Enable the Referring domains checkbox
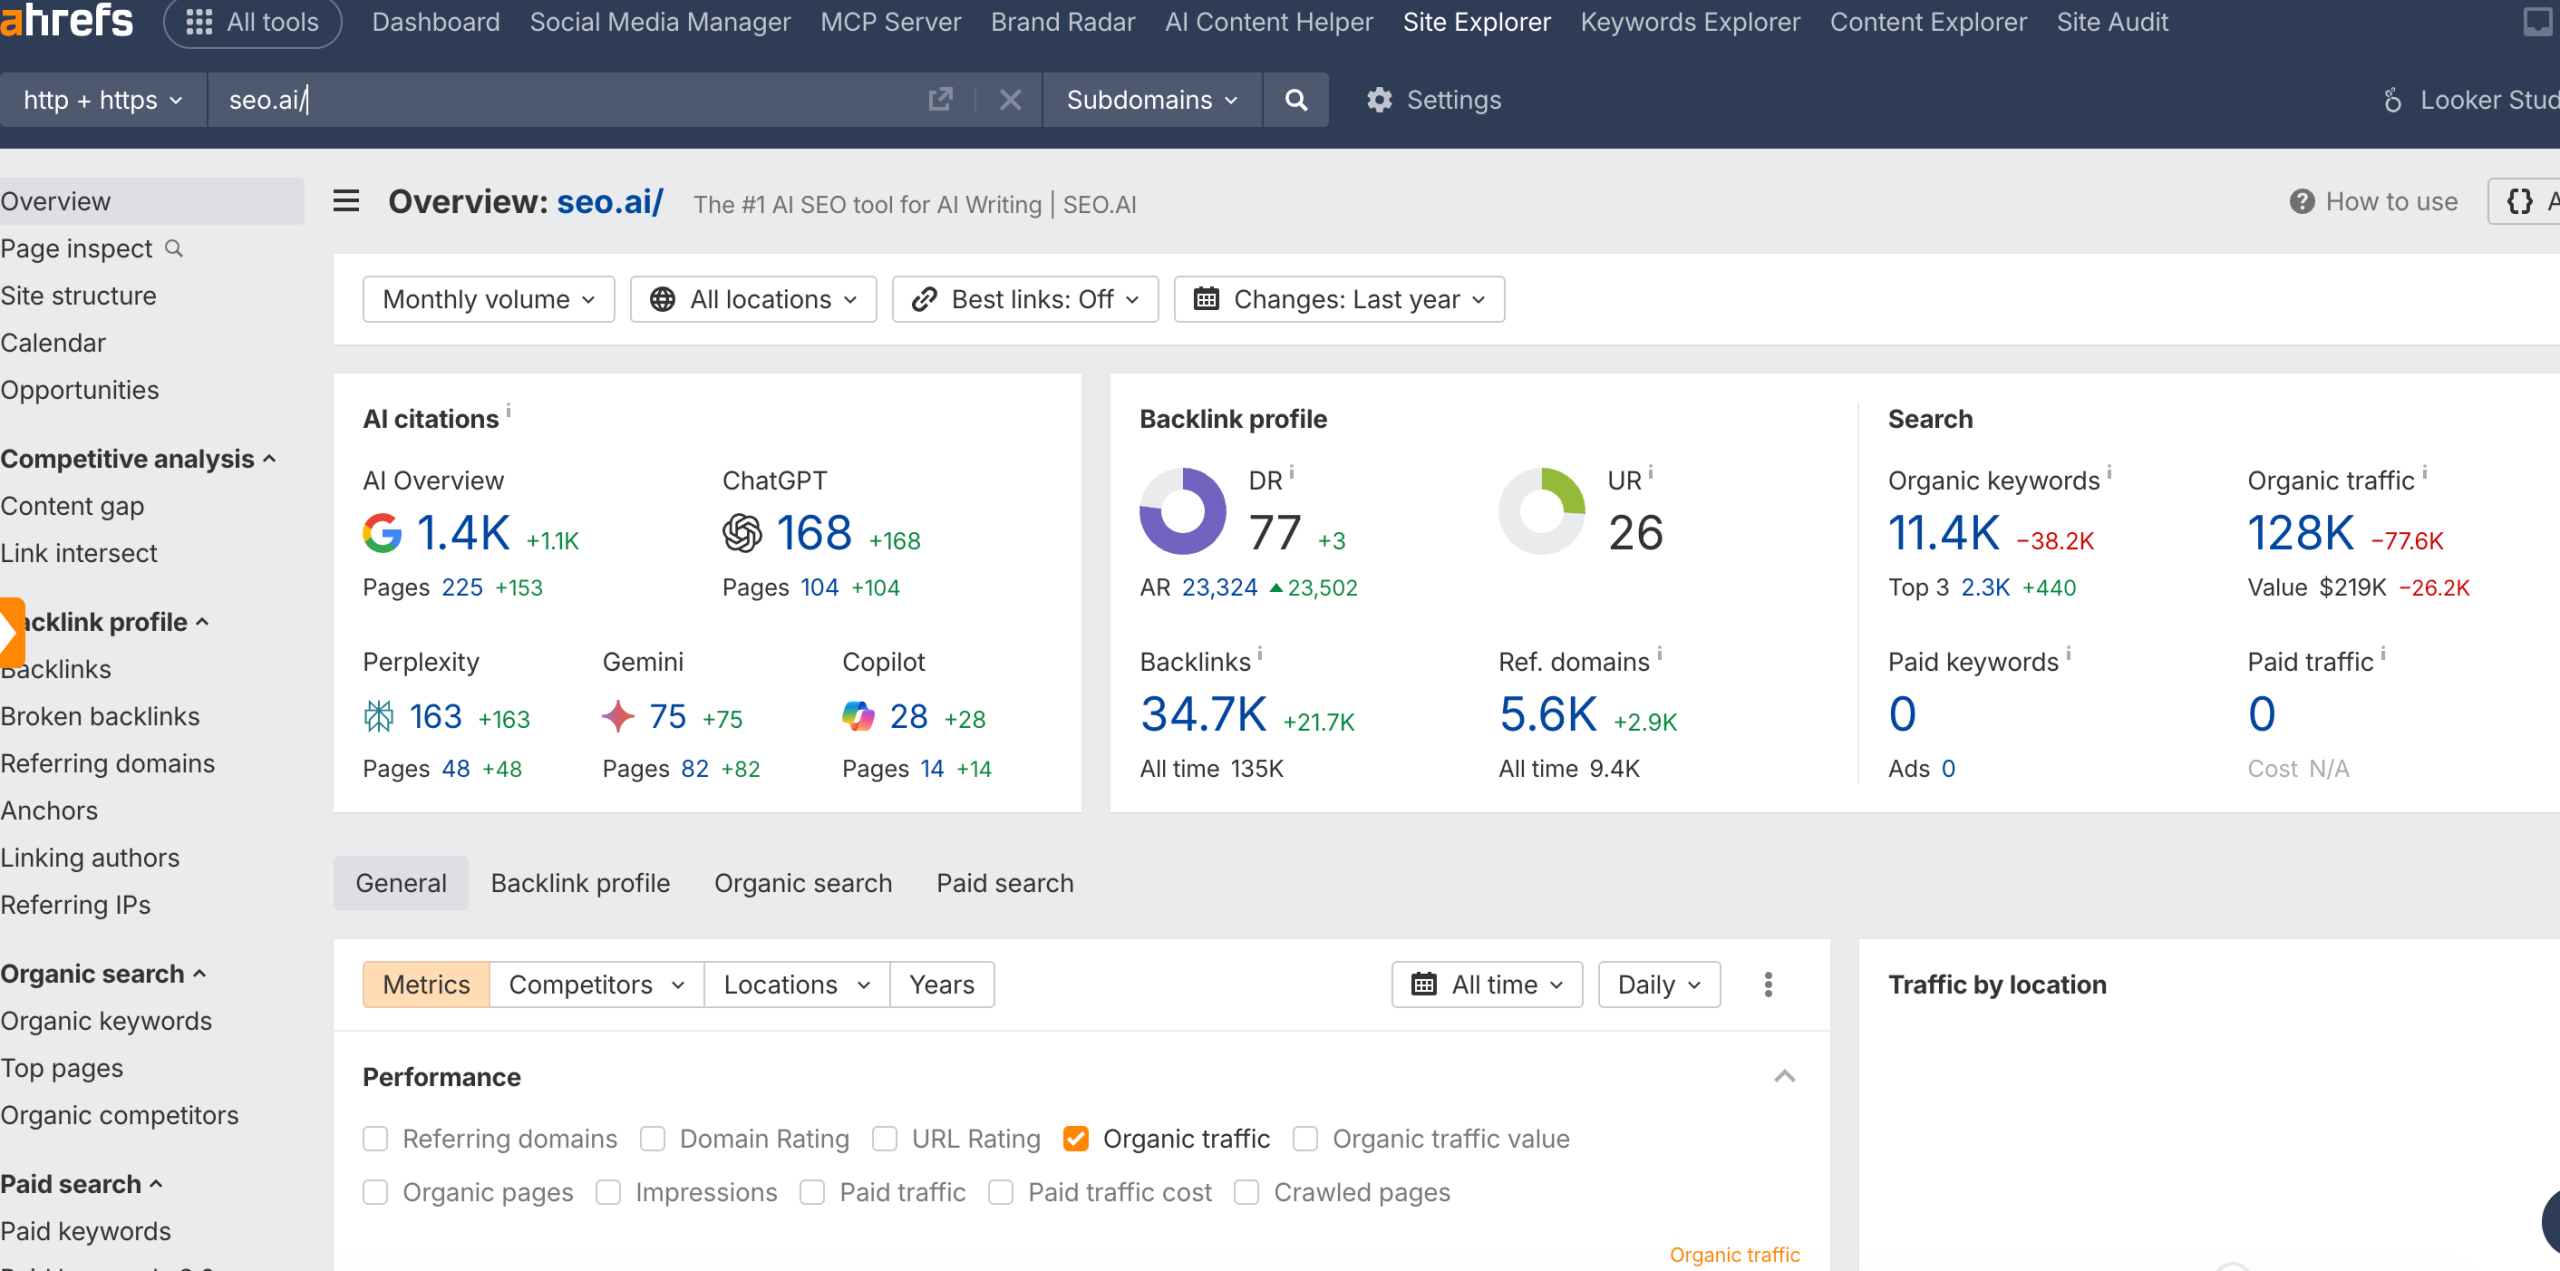This screenshot has width=2560, height=1271. point(376,1139)
